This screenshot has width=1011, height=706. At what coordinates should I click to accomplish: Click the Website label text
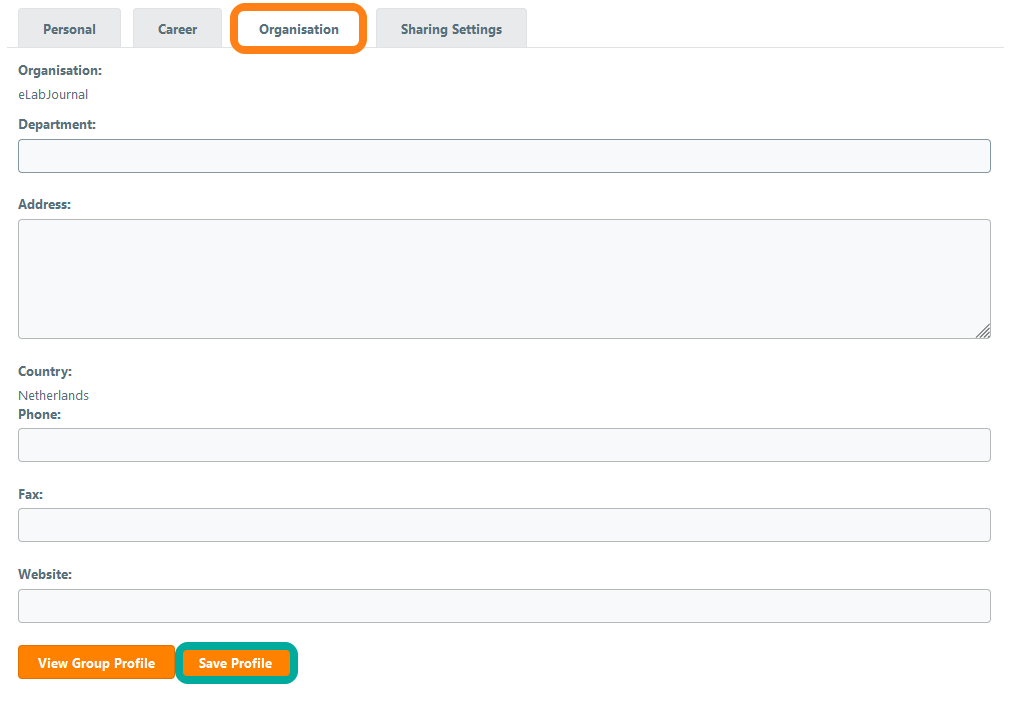click(x=45, y=575)
